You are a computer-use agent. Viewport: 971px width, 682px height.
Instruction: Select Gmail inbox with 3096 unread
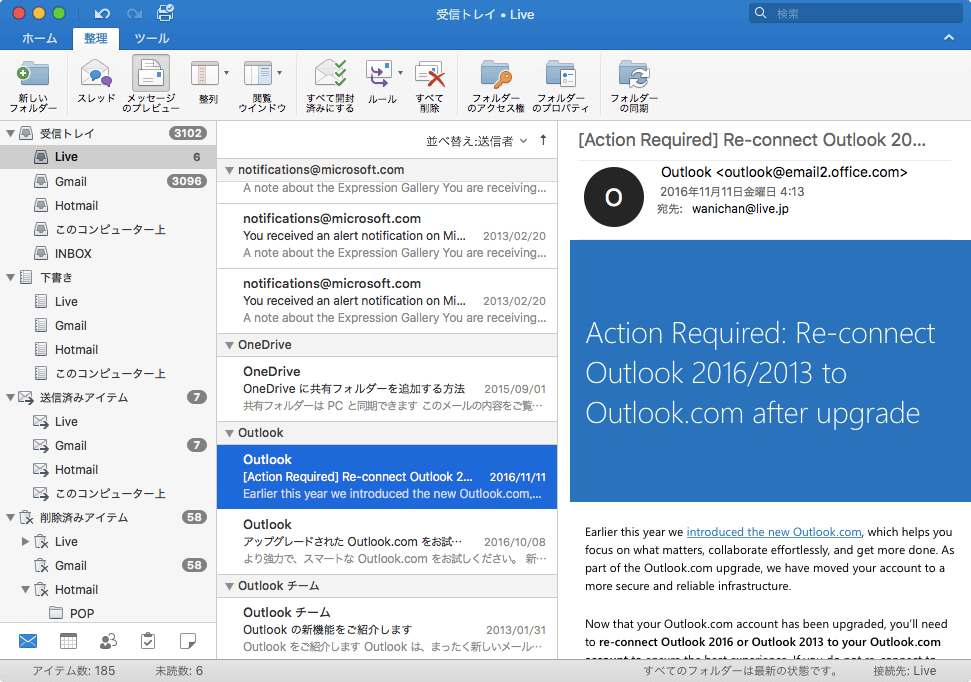coord(108,181)
